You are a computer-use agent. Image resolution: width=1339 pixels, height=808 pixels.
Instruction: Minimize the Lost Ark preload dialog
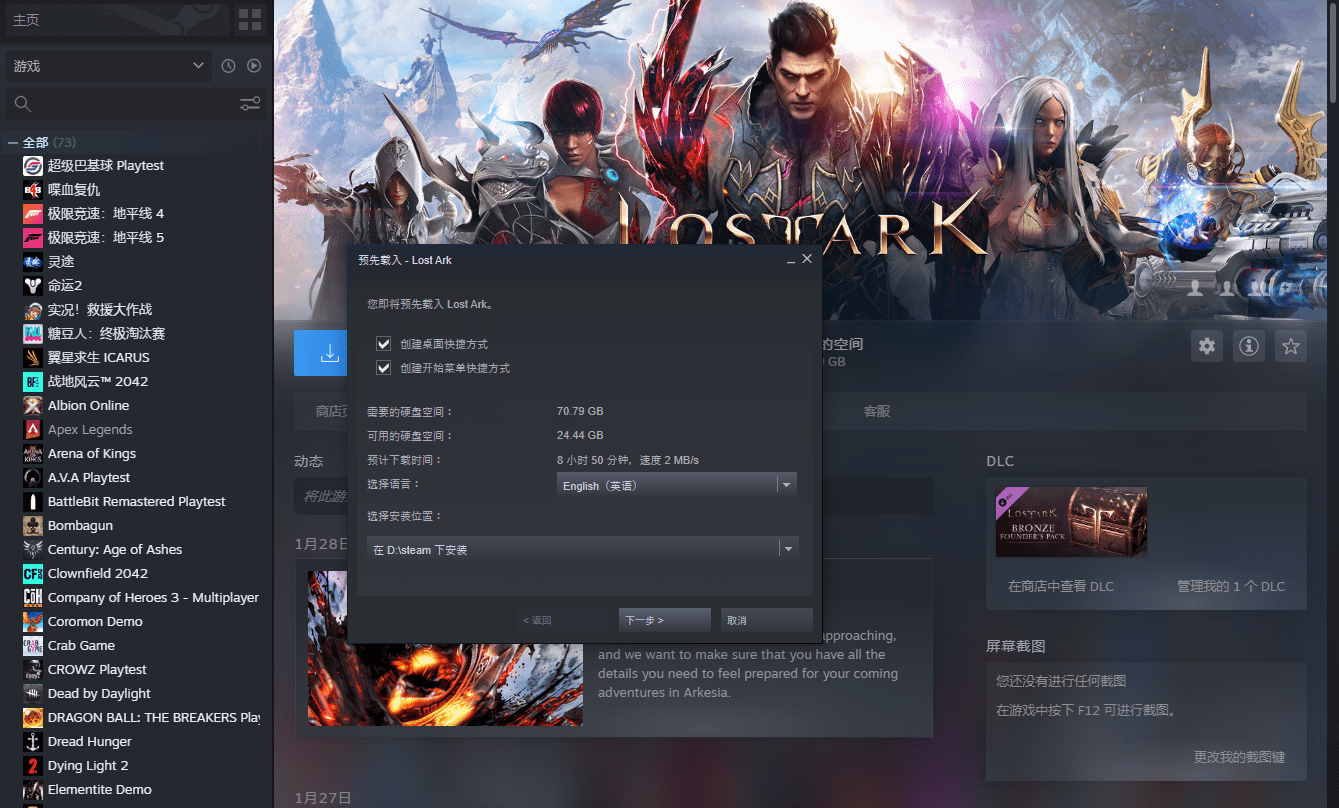(791, 260)
